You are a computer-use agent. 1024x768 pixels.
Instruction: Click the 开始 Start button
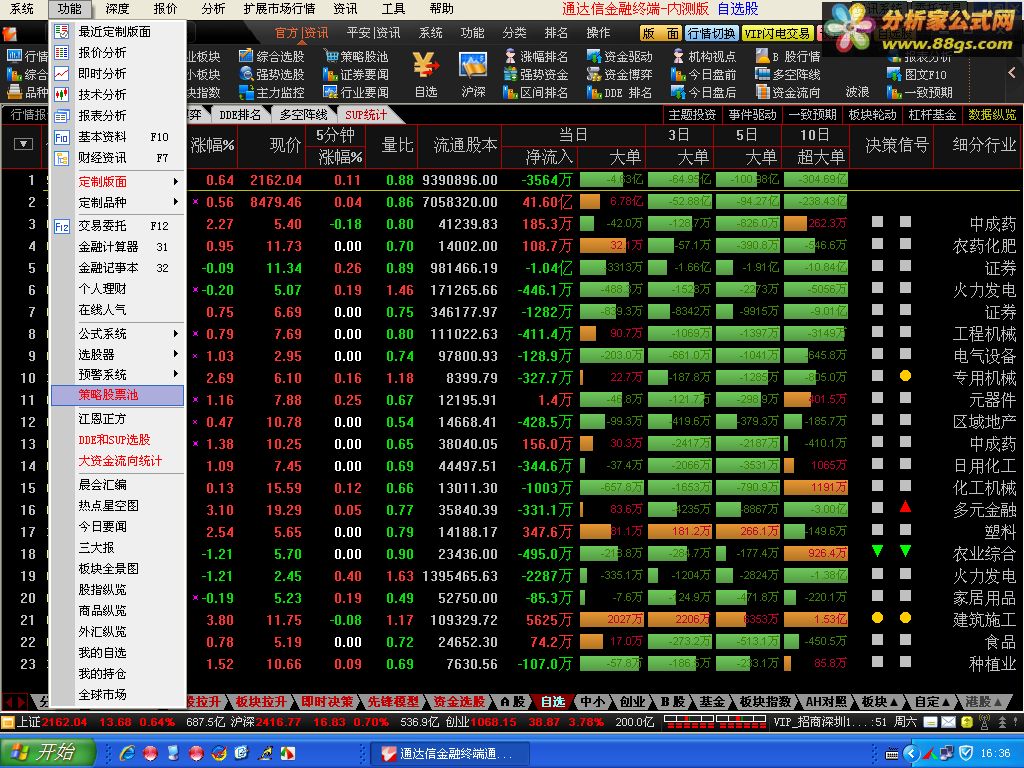(46, 752)
